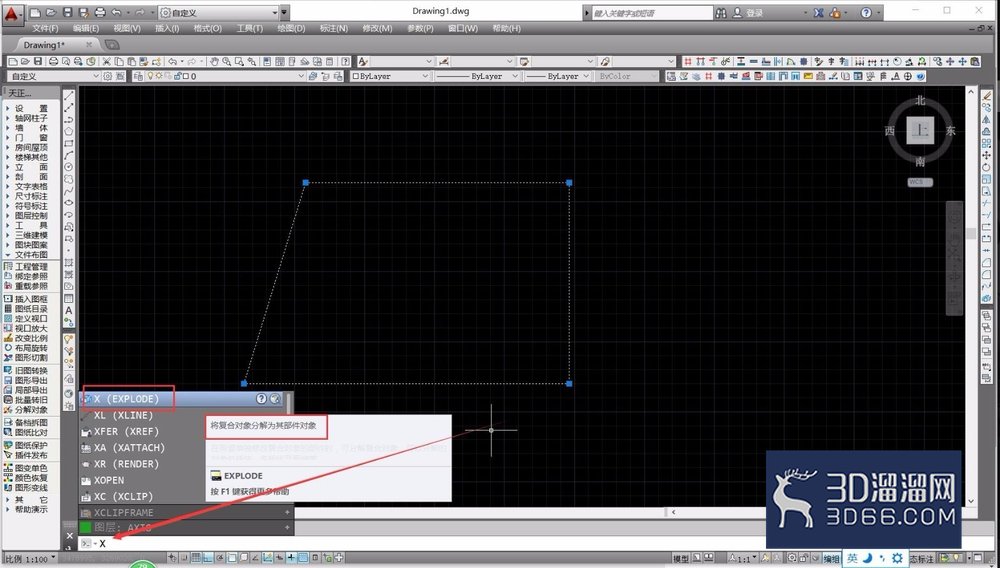Select the multiline Text A tool
The image size is (1000, 568).
click(x=69, y=310)
